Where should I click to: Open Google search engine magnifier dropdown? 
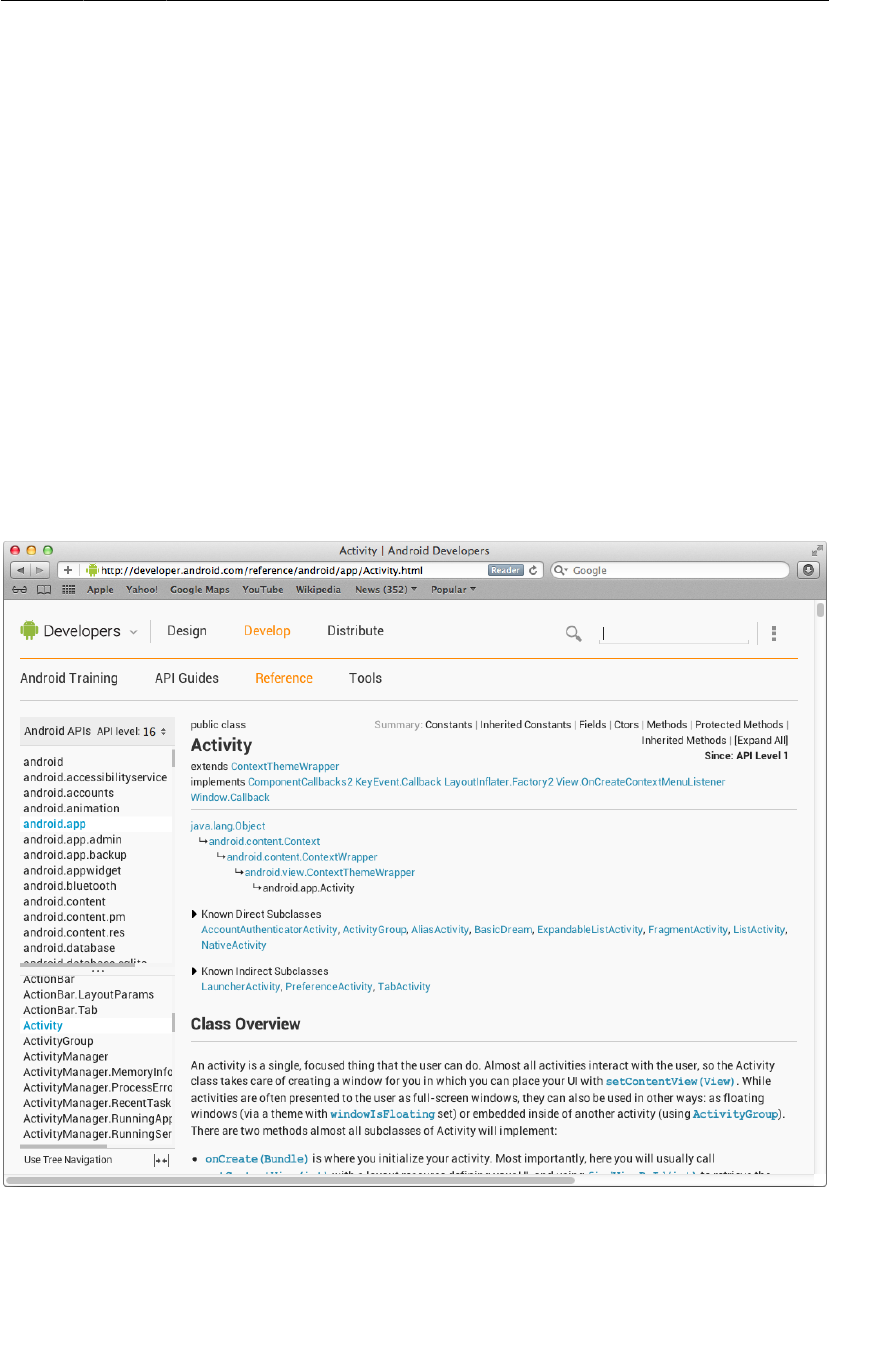coord(562,570)
